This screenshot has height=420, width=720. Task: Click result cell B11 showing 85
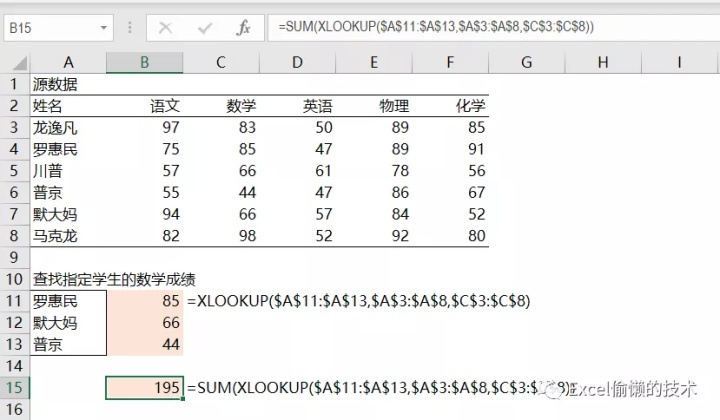145,301
